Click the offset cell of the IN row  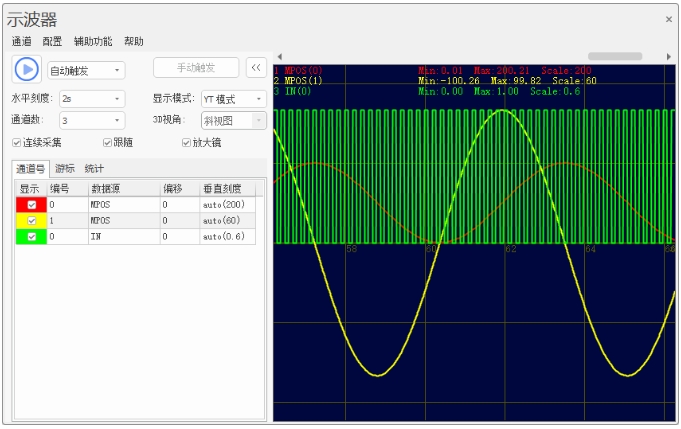coord(180,237)
